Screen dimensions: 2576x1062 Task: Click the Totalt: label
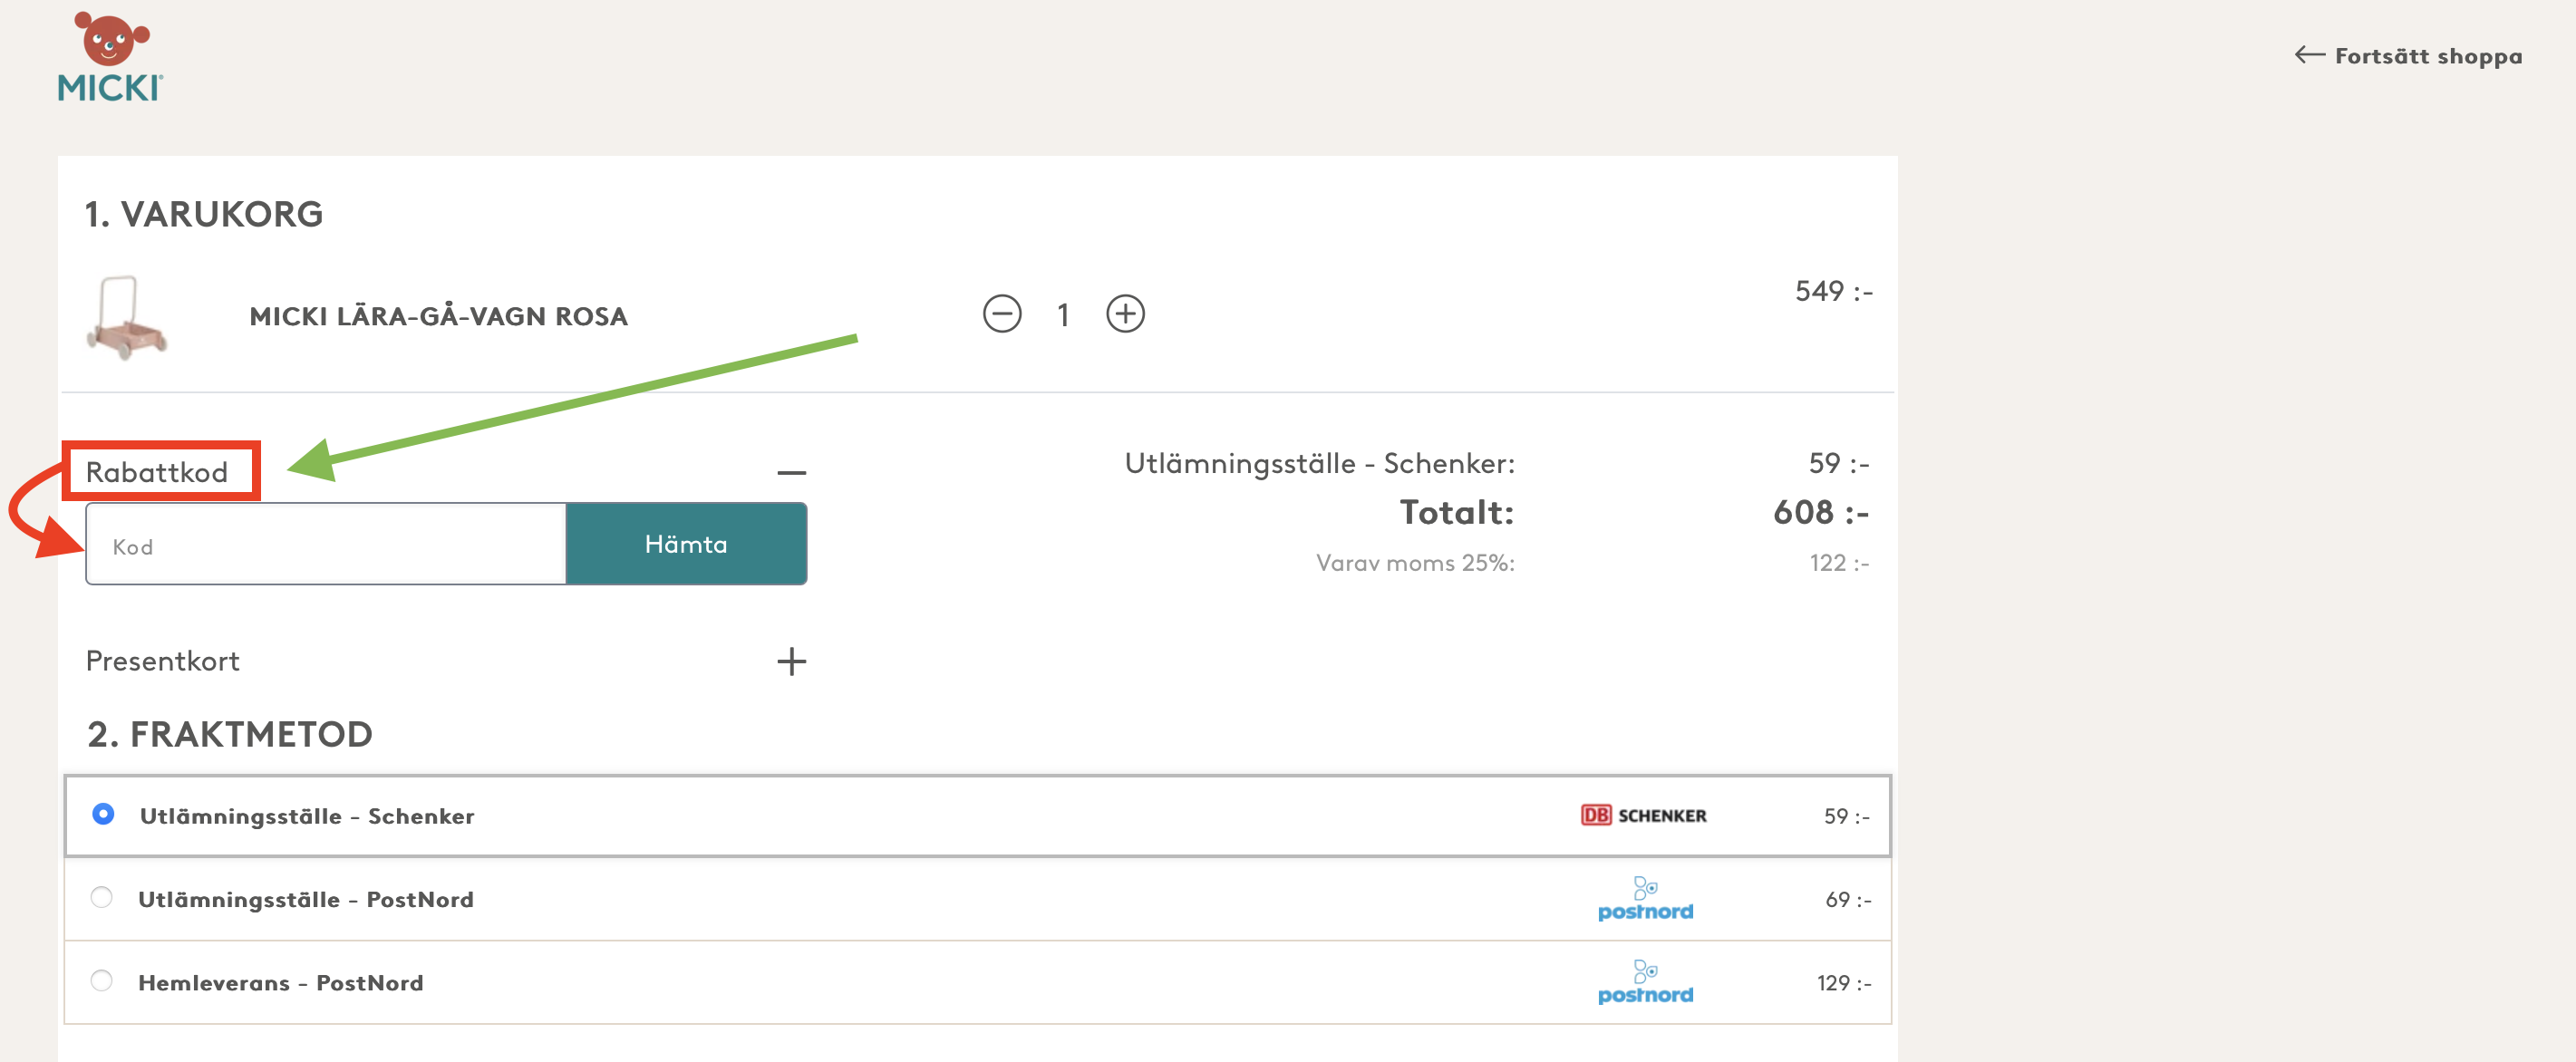pyautogui.click(x=1456, y=512)
